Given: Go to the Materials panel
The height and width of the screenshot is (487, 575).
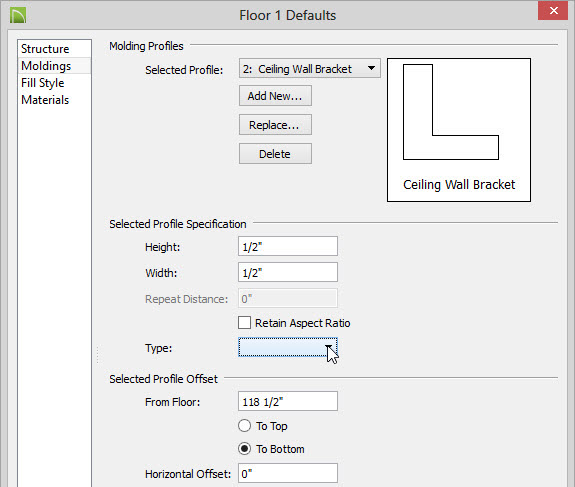Looking at the screenshot, I should pos(45,100).
